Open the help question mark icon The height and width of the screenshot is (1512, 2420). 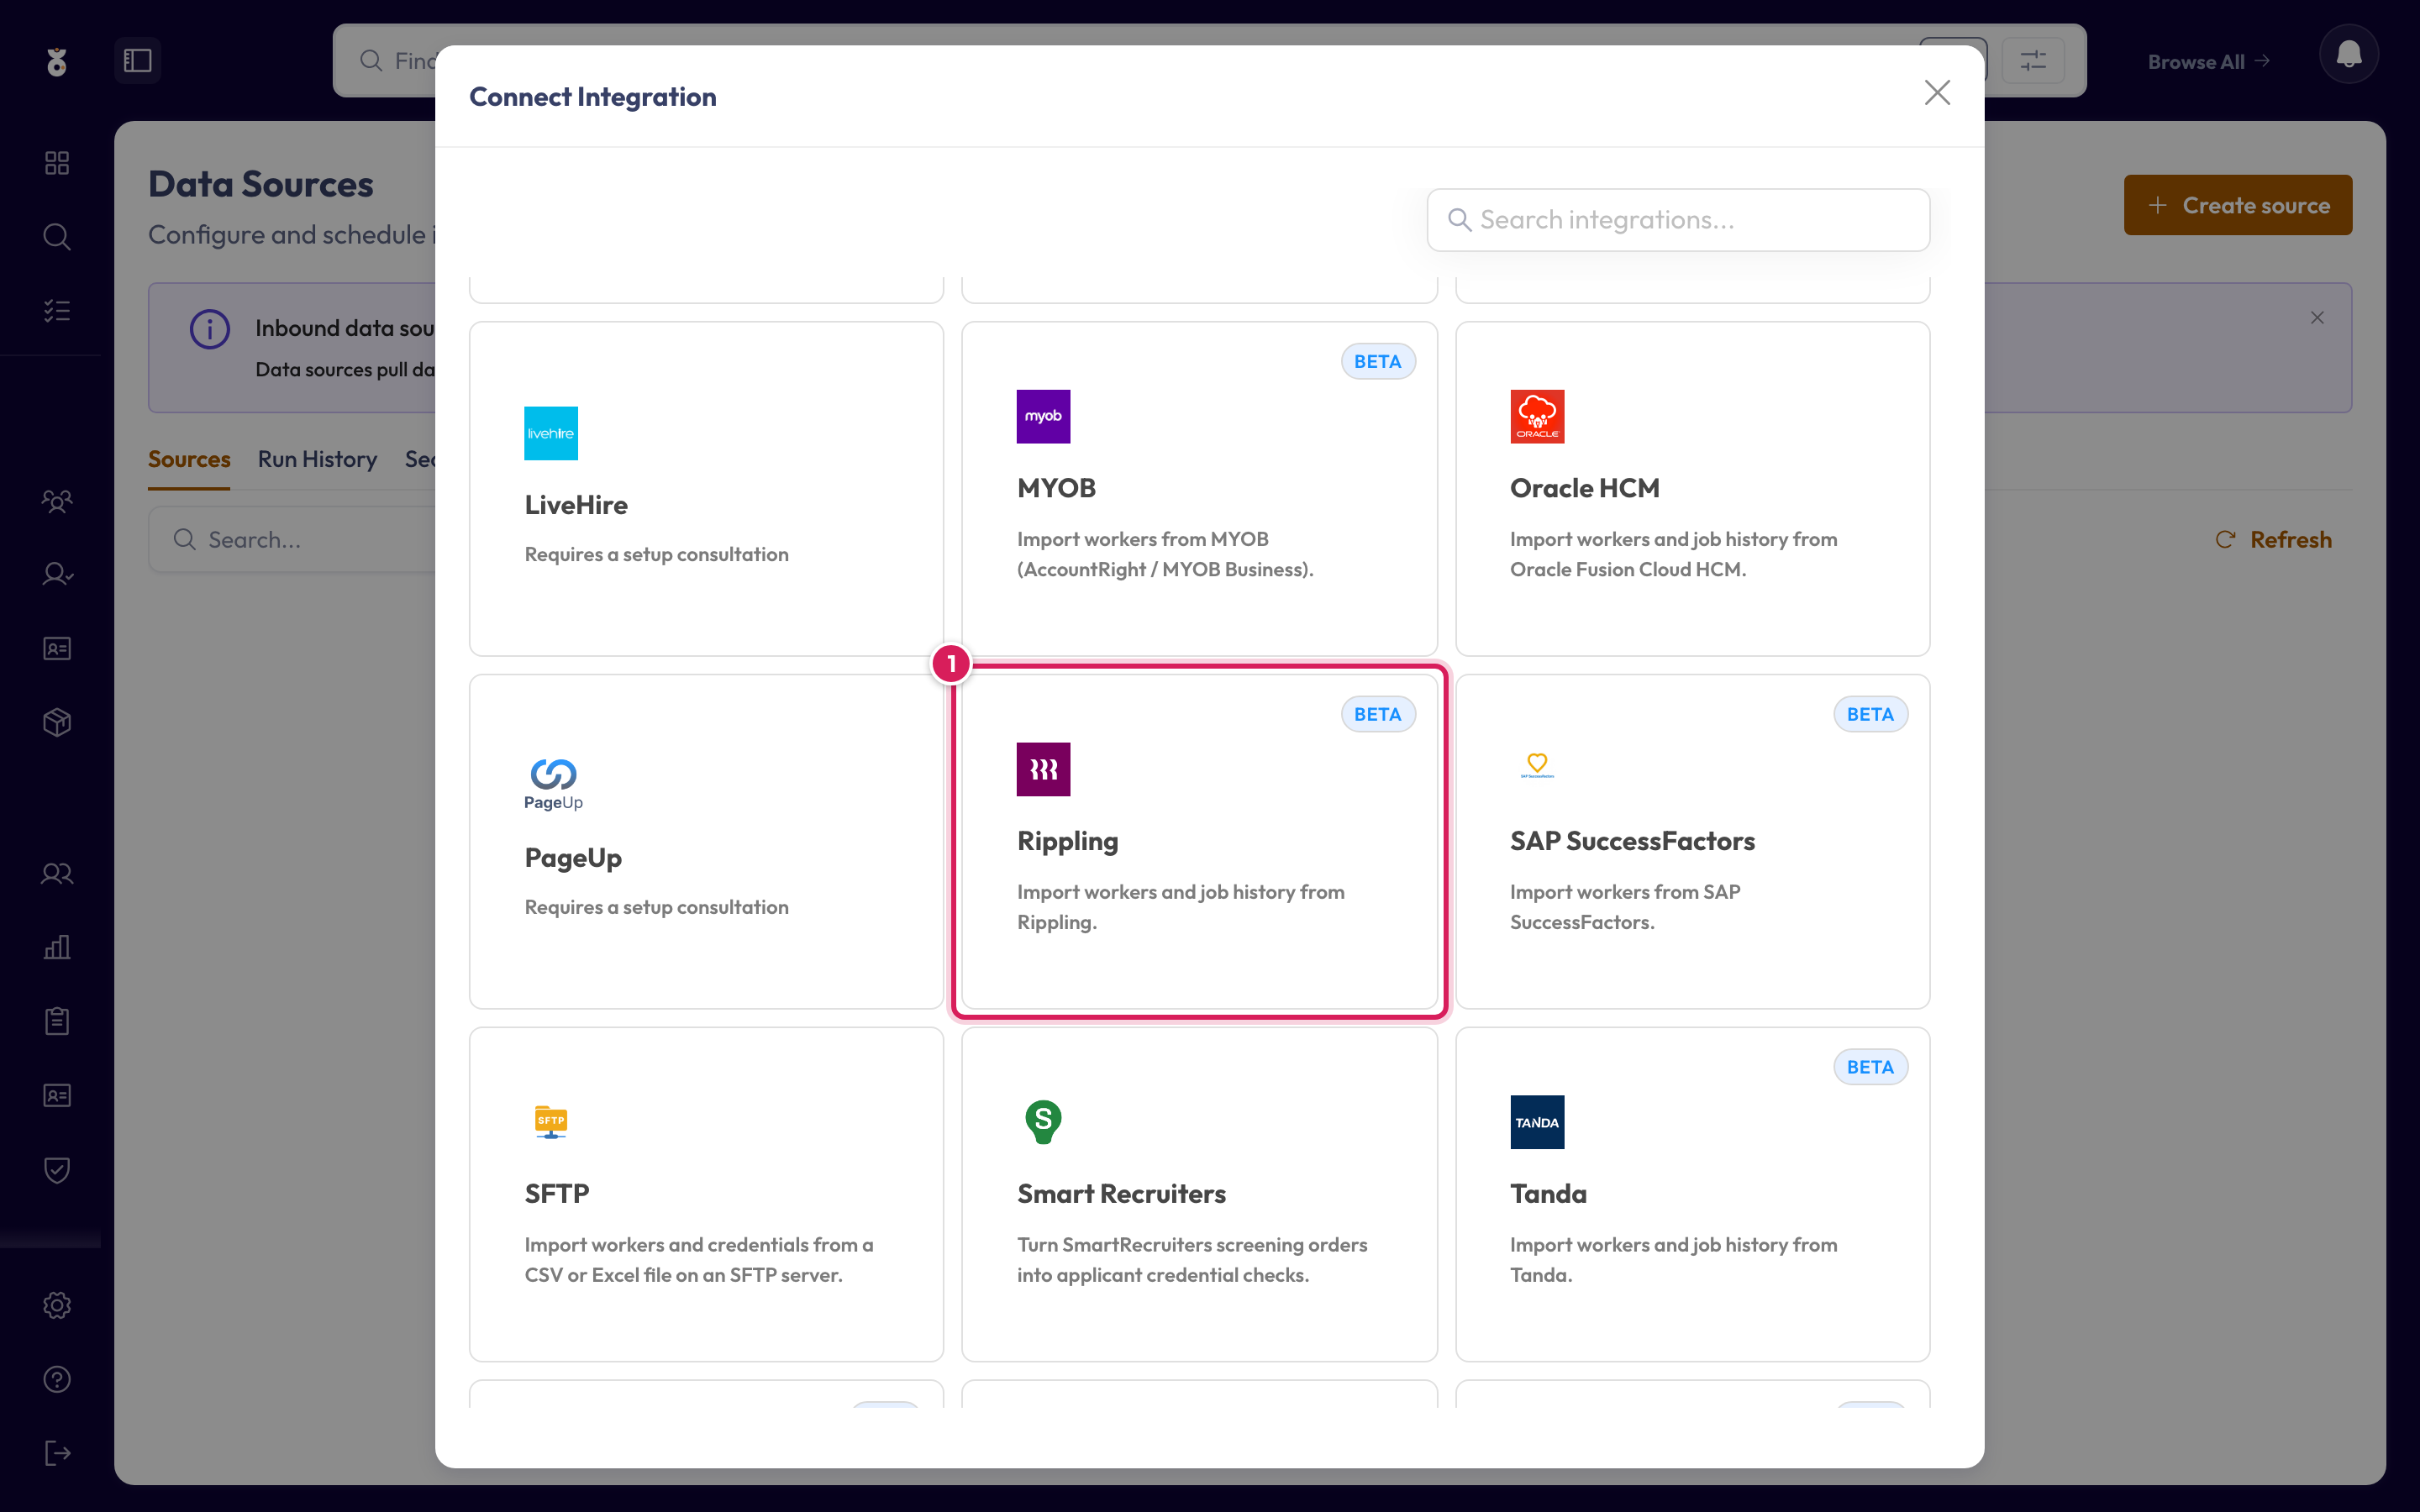(57, 1379)
